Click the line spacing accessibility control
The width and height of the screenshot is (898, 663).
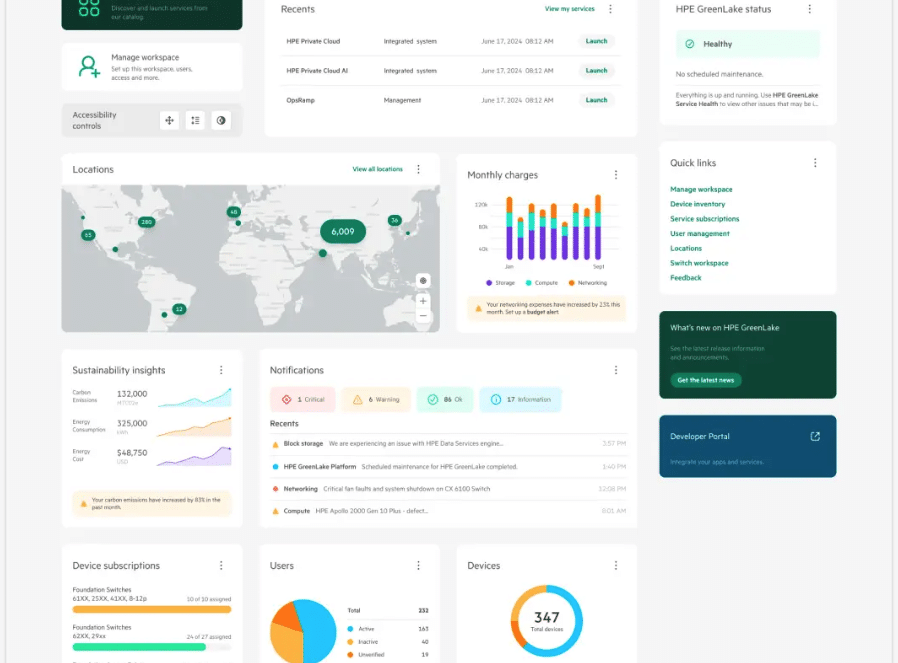(x=195, y=120)
